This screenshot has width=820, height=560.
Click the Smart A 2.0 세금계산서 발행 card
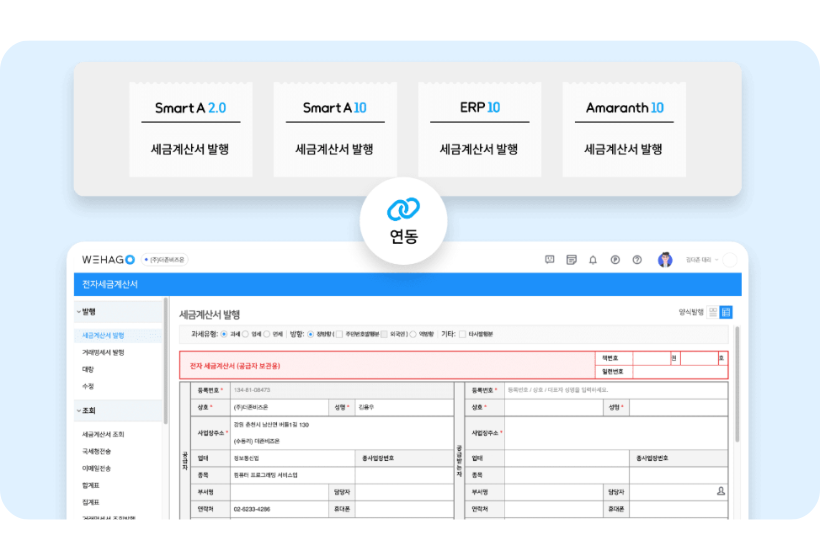coord(191,130)
